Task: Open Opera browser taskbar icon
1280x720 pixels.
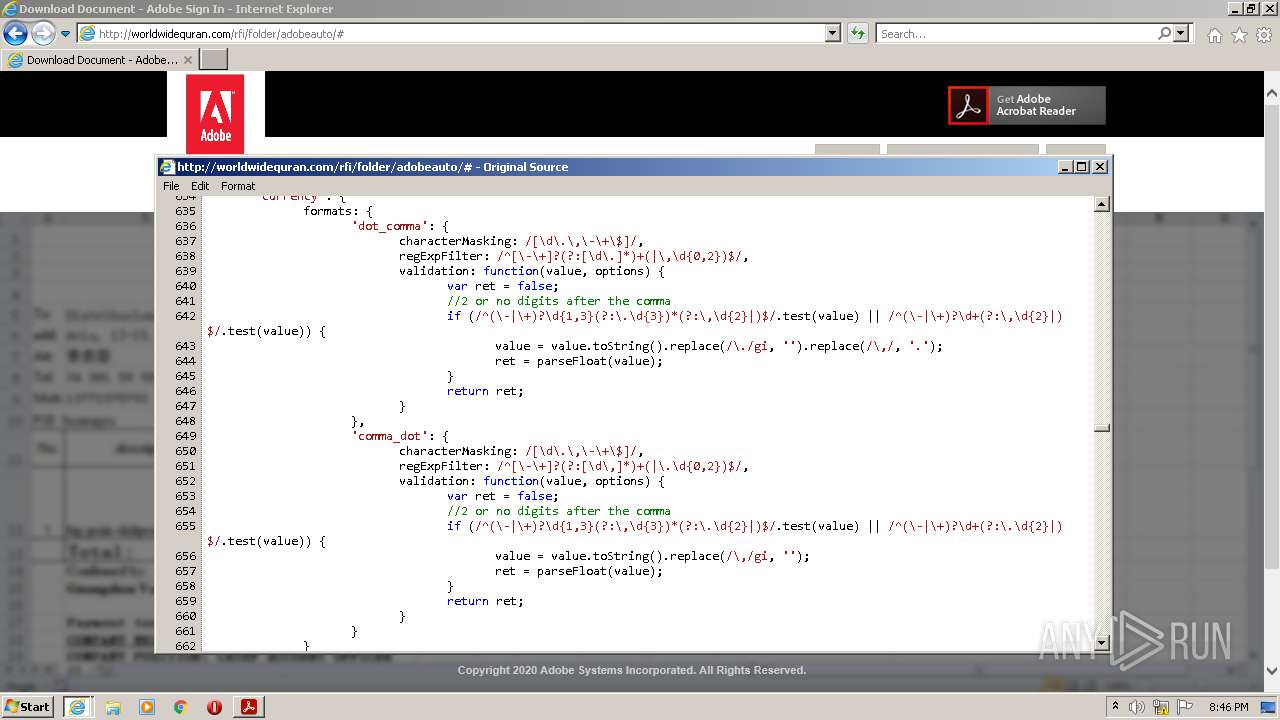Action: click(x=214, y=707)
